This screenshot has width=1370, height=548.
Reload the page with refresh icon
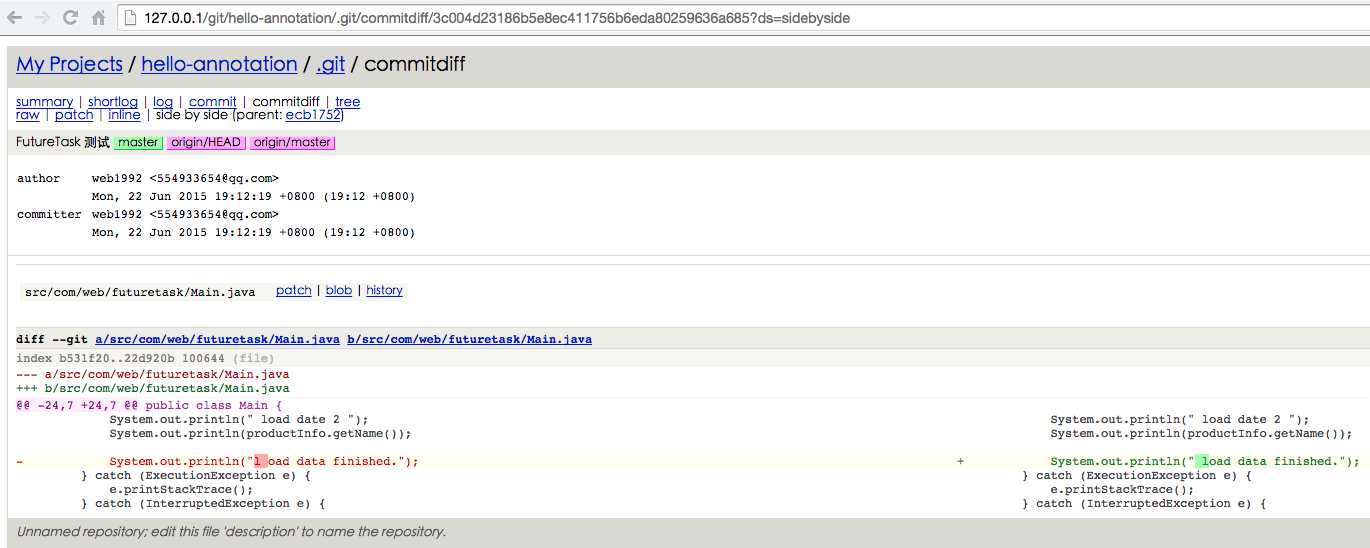[70, 18]
